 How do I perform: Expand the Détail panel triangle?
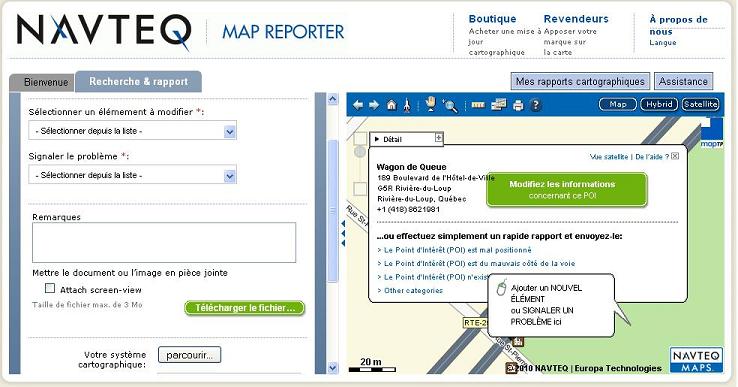(377, 139)
